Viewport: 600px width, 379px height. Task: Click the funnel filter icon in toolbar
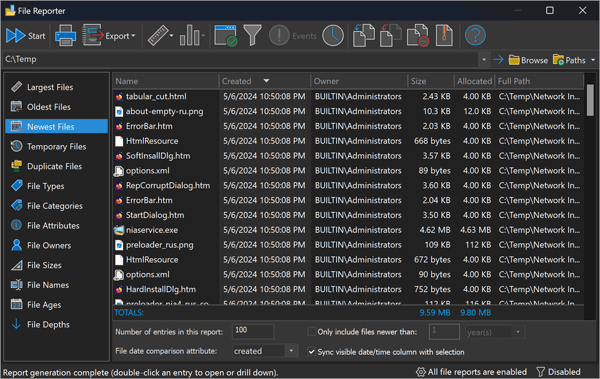click(x=253, y=36)
